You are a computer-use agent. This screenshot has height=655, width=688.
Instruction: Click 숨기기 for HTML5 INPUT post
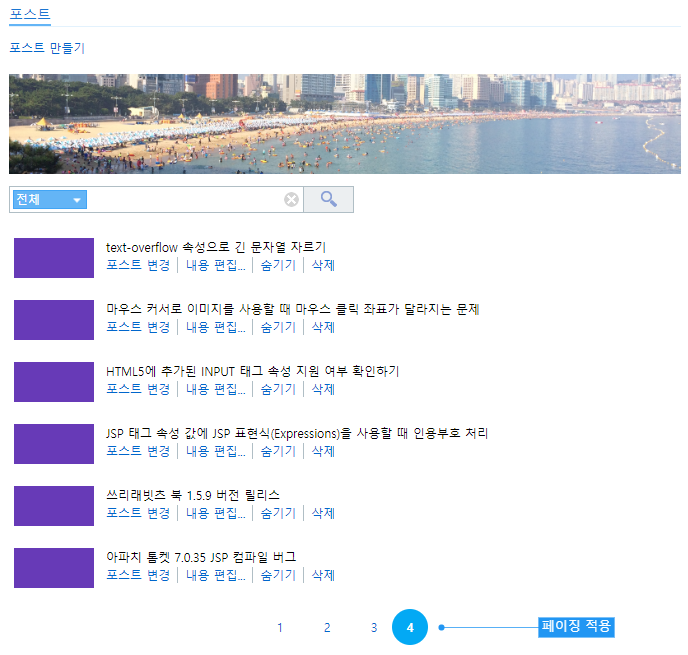278,389
